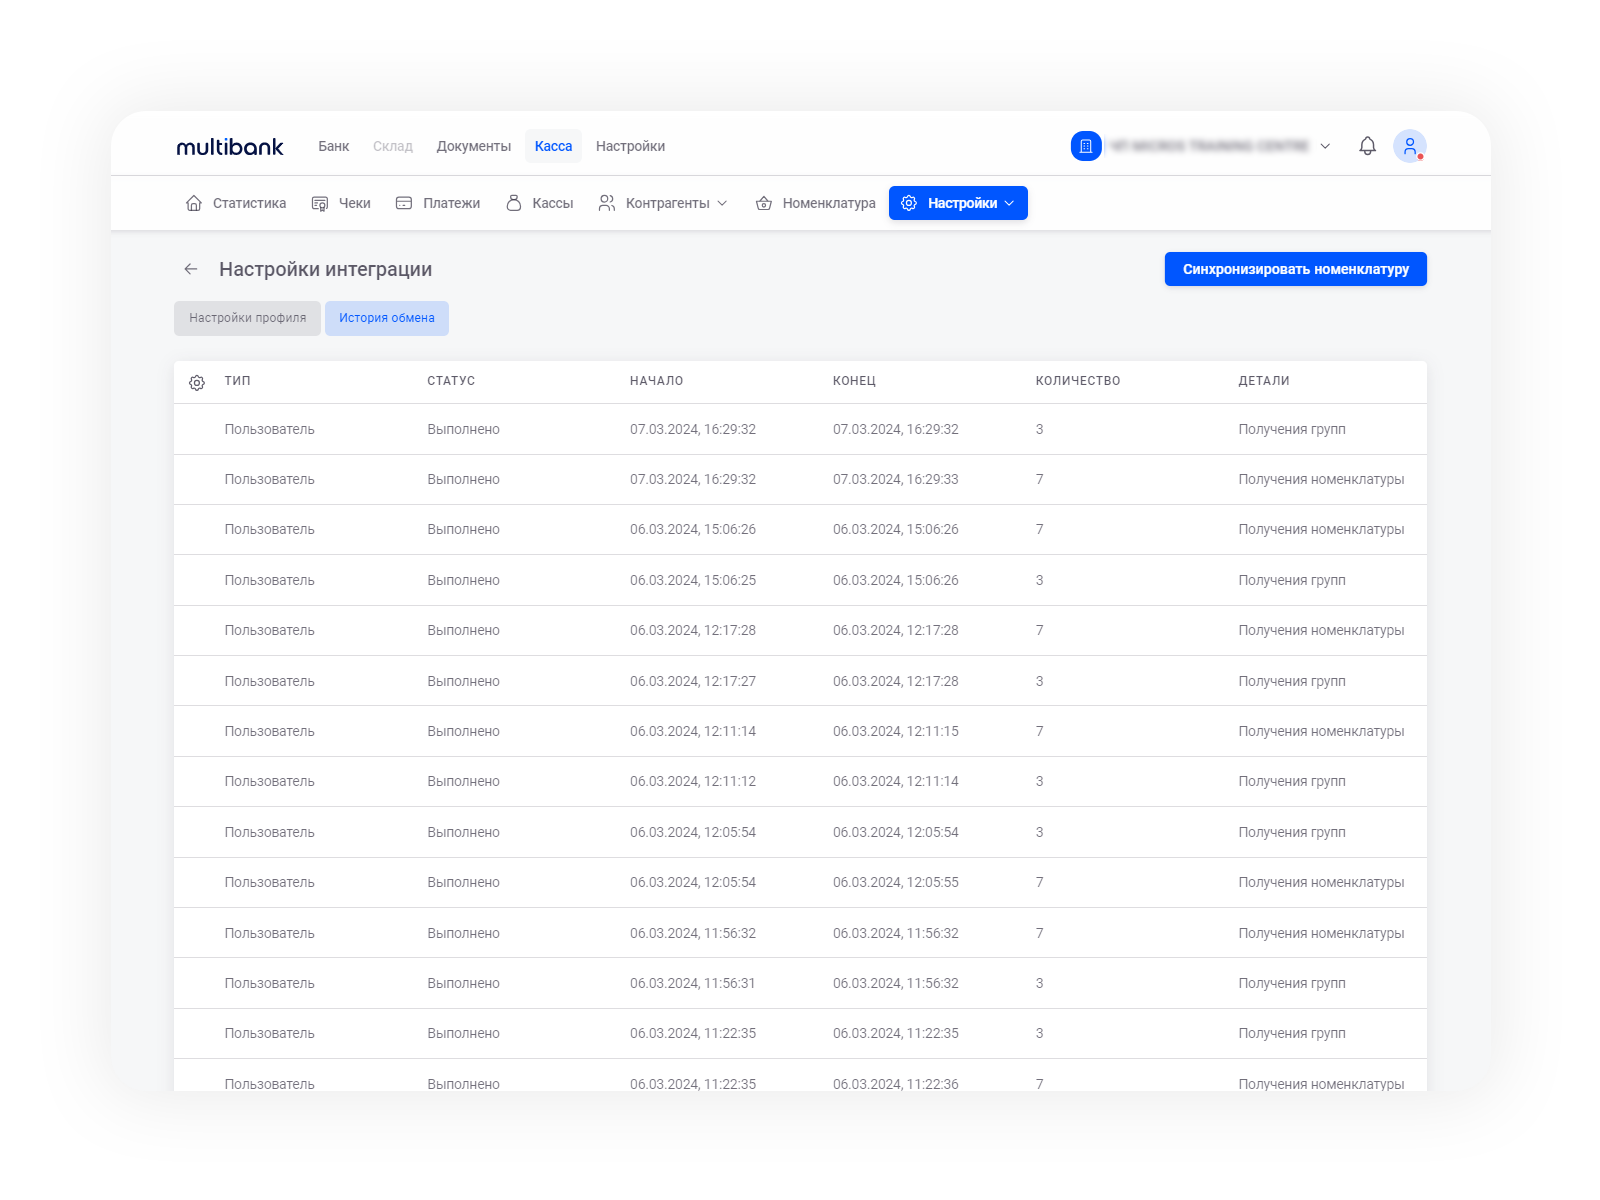Open Статистика with the home icon
Viewport: 1600px width, 1200px height.
(236, 203)
